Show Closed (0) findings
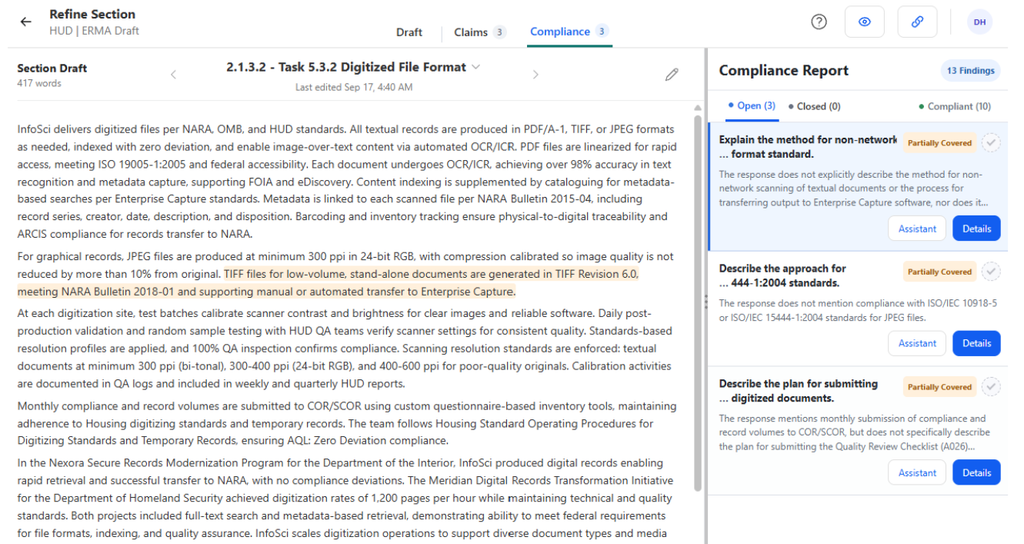1024x544 pixels. 814,106
